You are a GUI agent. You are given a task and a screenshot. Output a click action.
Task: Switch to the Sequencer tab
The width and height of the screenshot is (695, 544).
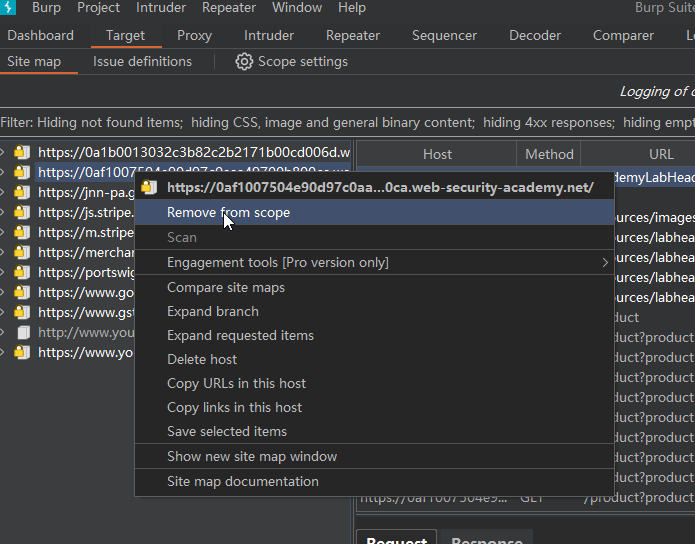point(444,35)
